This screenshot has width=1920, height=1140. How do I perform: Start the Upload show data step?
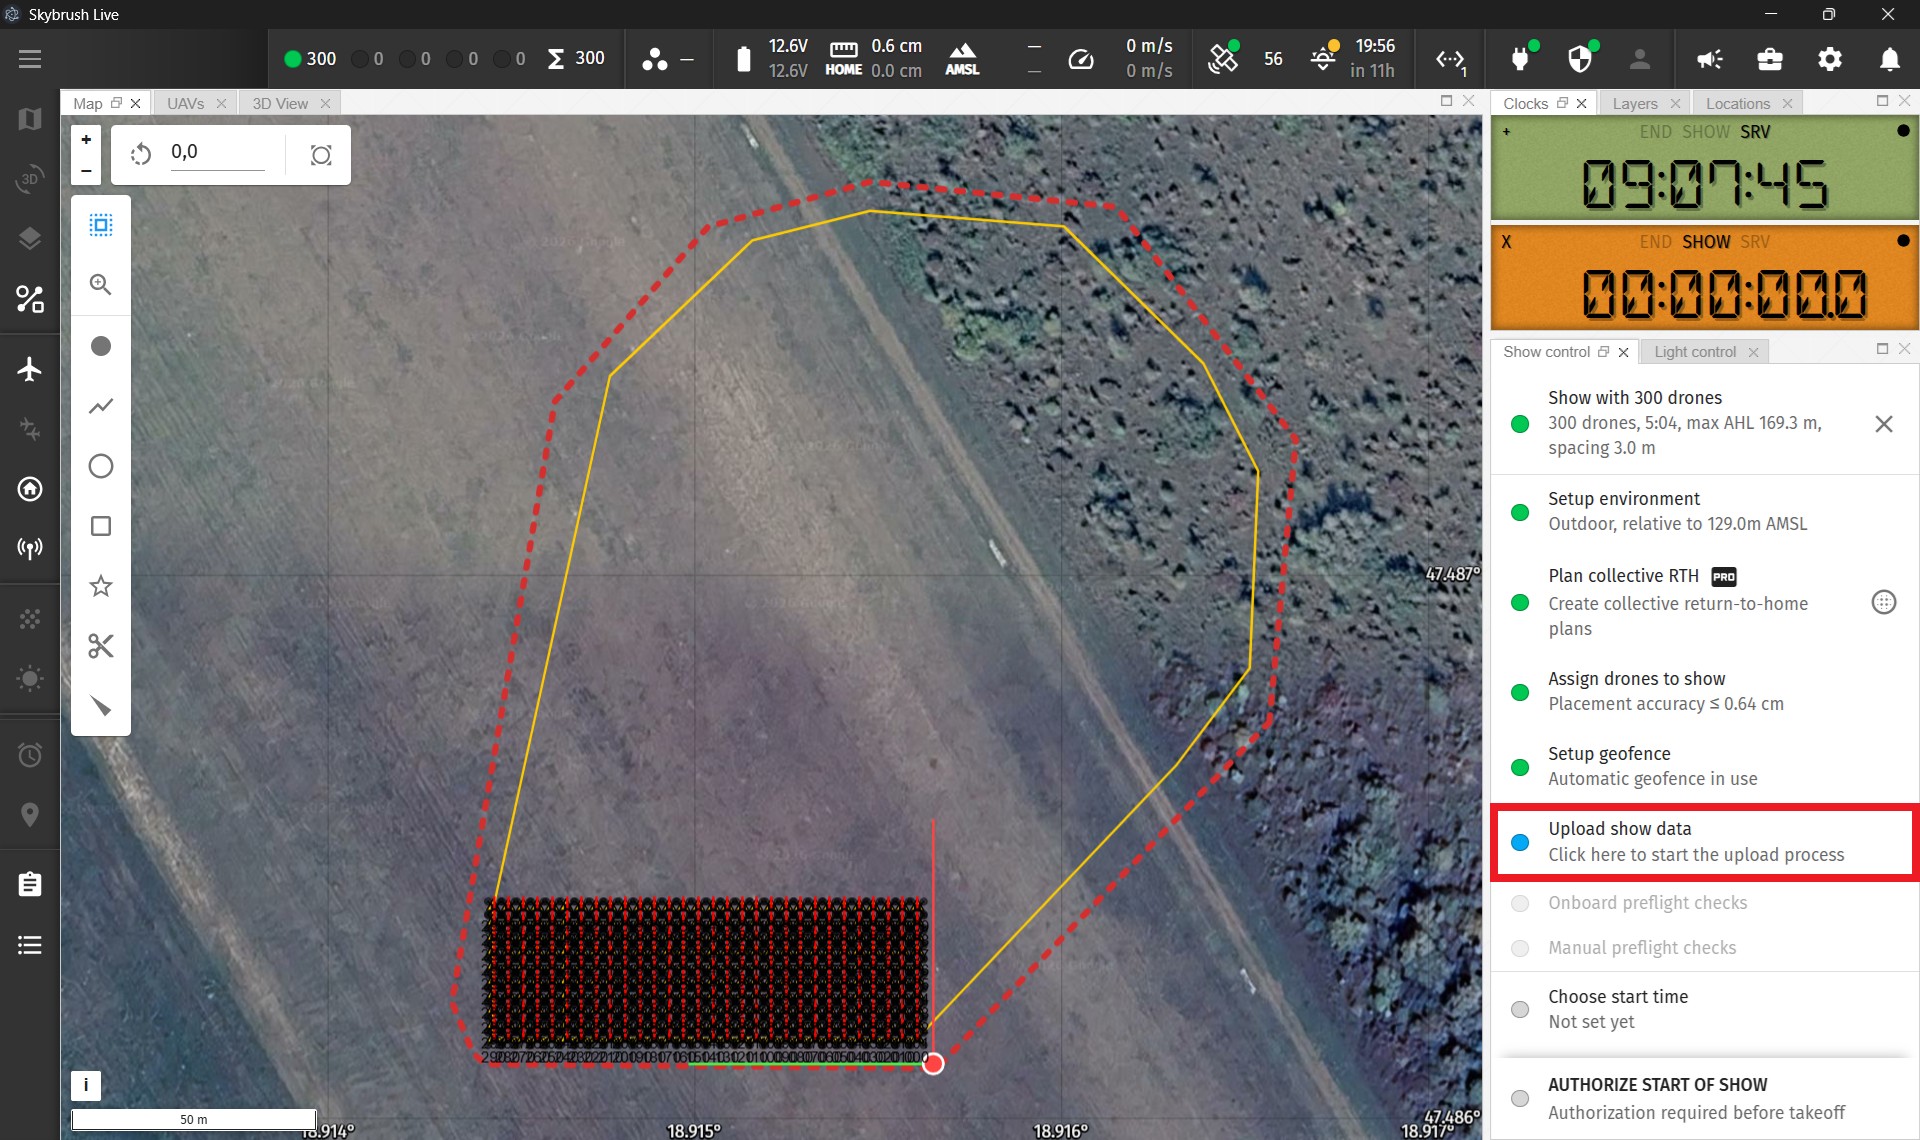[1704, 842]
